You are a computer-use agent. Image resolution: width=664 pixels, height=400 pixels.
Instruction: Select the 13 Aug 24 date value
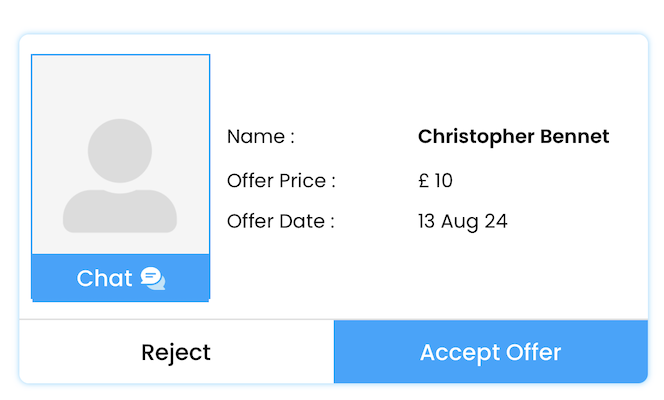tap(462, 221)
